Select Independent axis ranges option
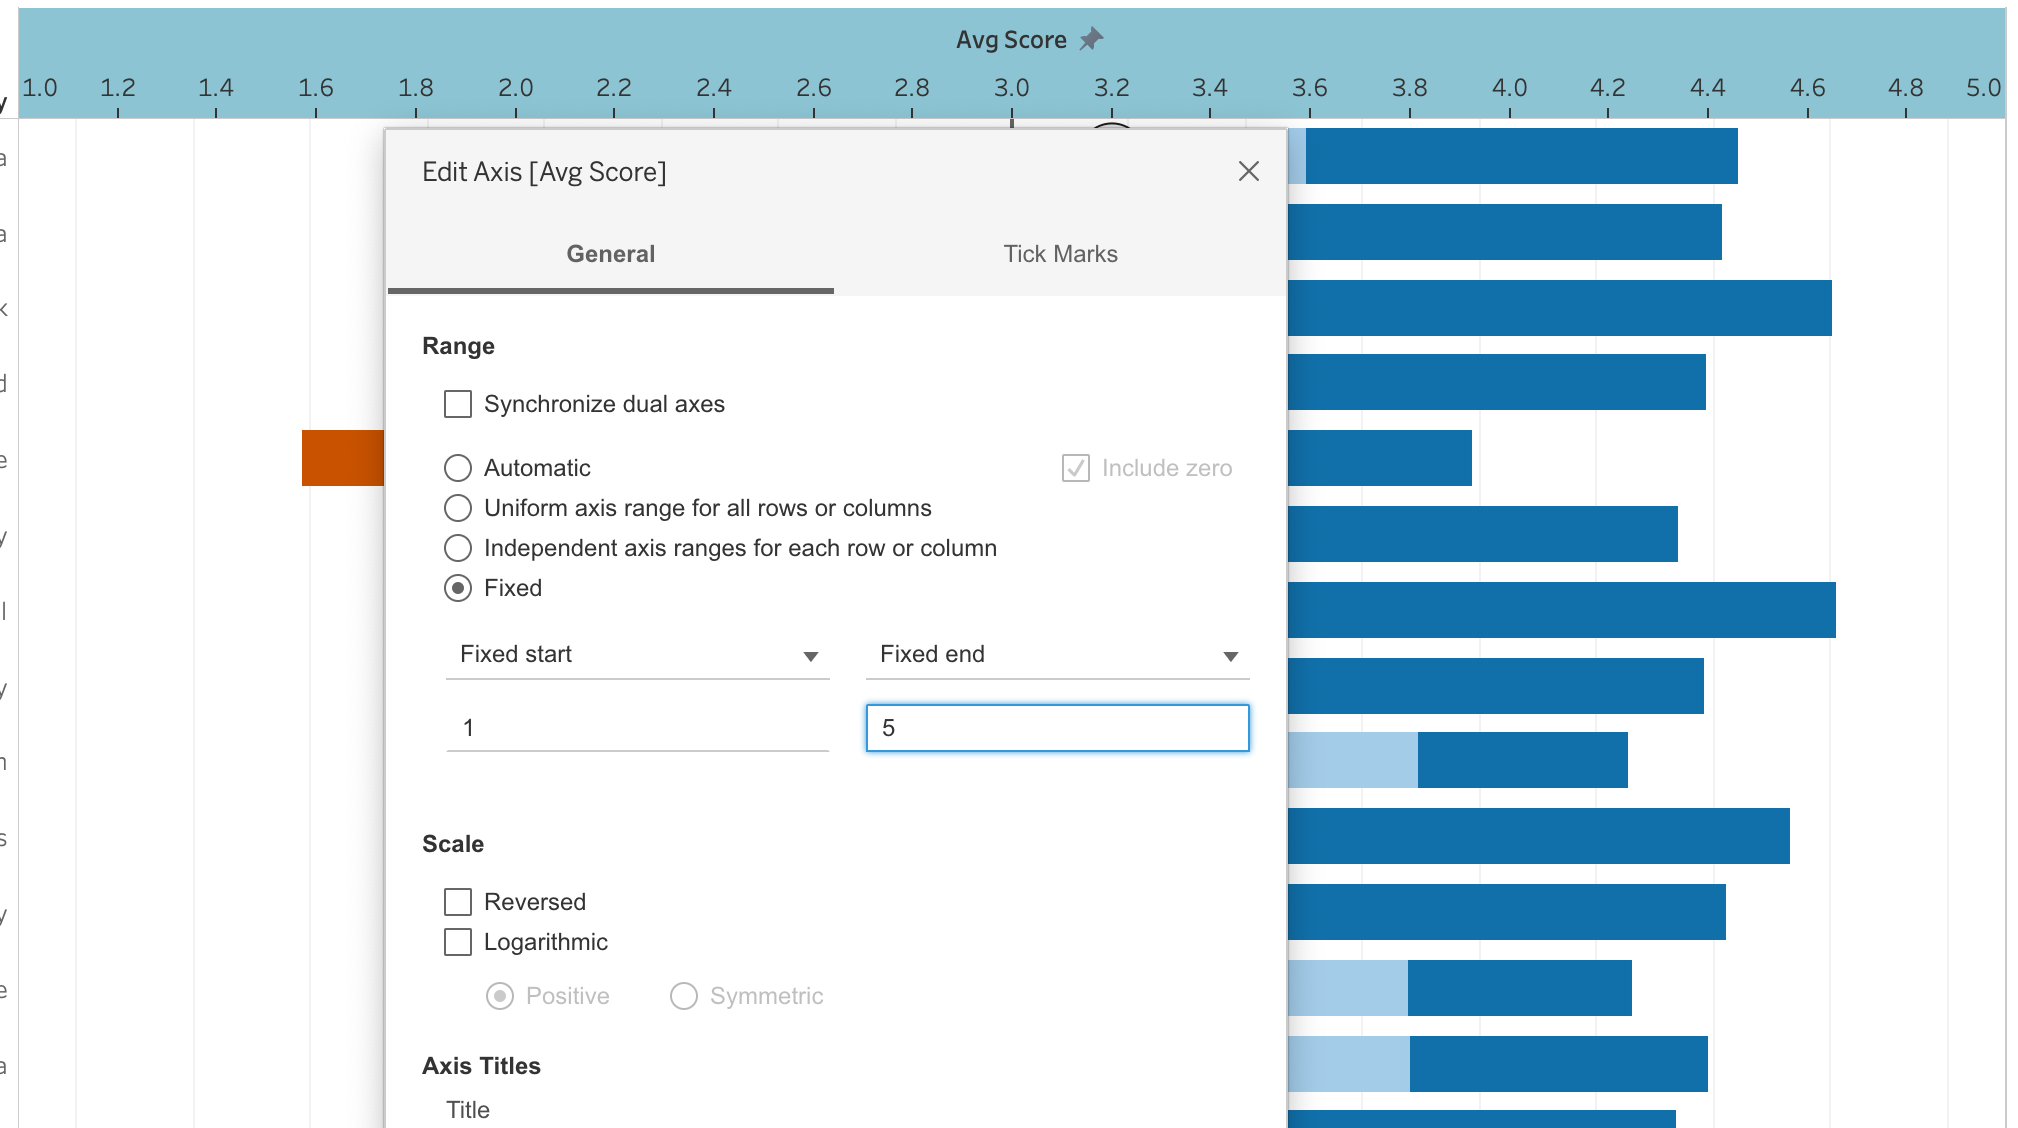This screenshot has height=1128, width=2018. pos(458,548)
